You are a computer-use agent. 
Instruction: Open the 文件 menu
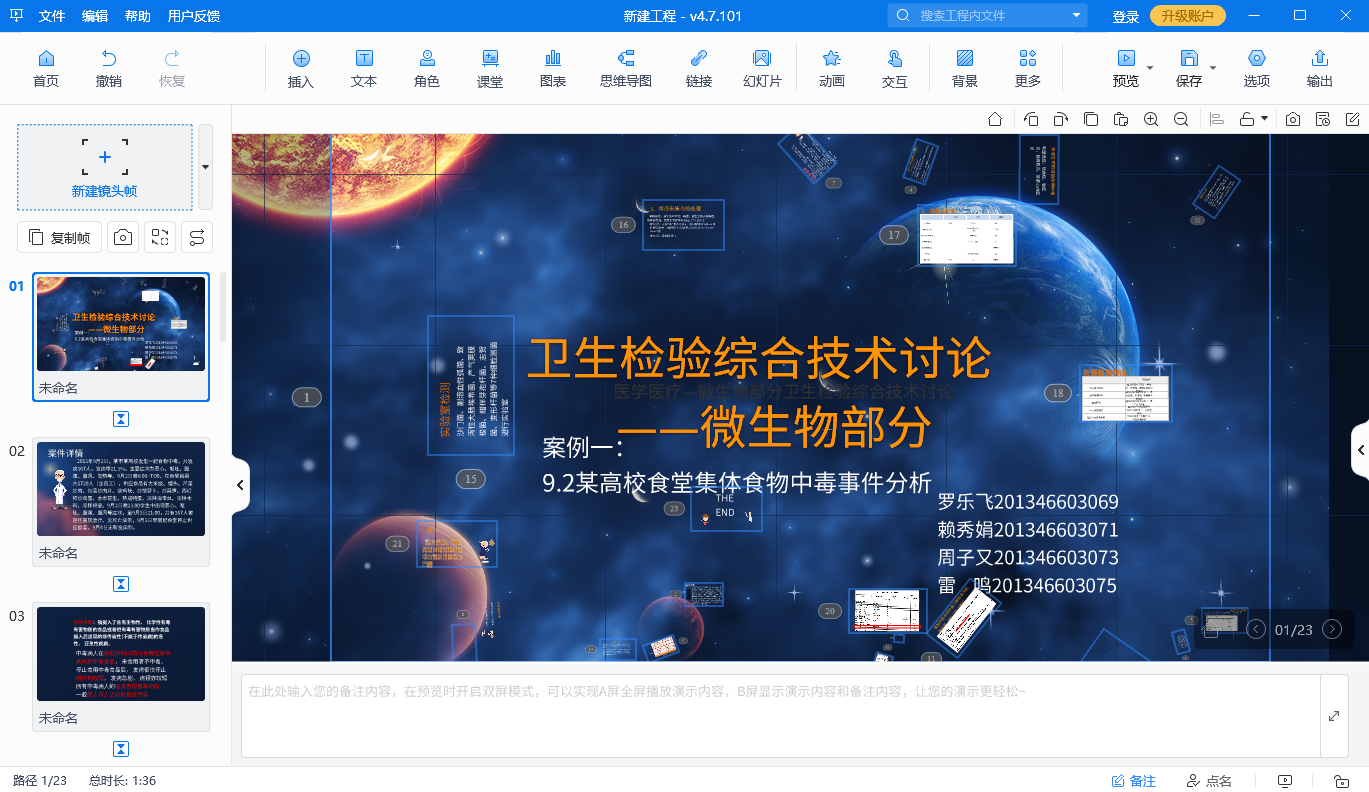pyautogui.click(x=52, y=16)
